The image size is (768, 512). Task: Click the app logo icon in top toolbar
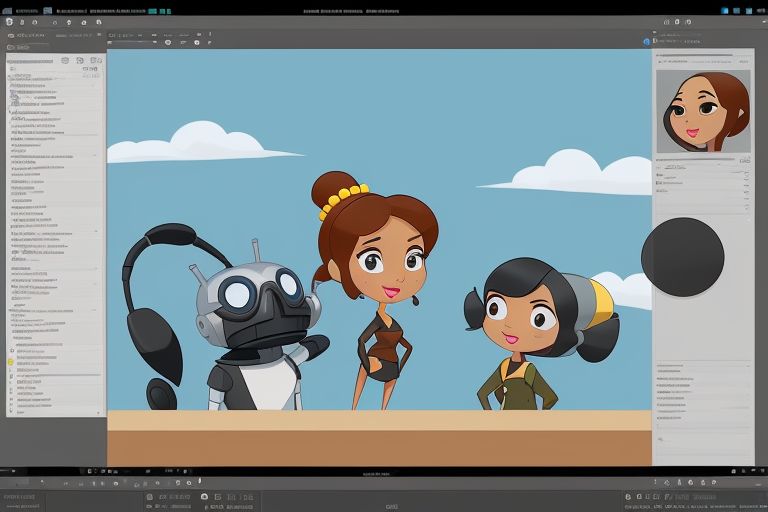(x=9, y=22)
